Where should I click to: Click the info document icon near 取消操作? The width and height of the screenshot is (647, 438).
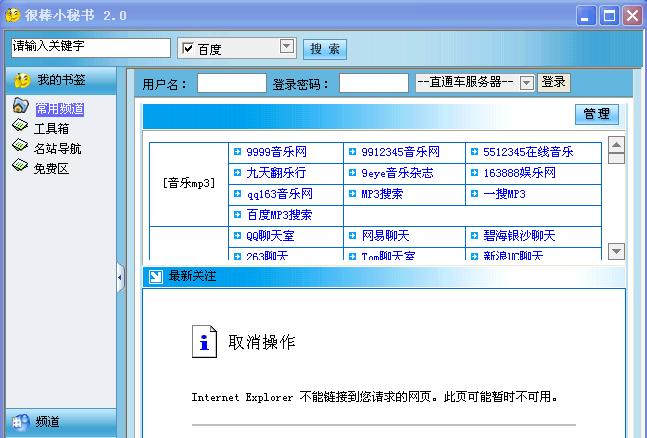click(204, 341)
